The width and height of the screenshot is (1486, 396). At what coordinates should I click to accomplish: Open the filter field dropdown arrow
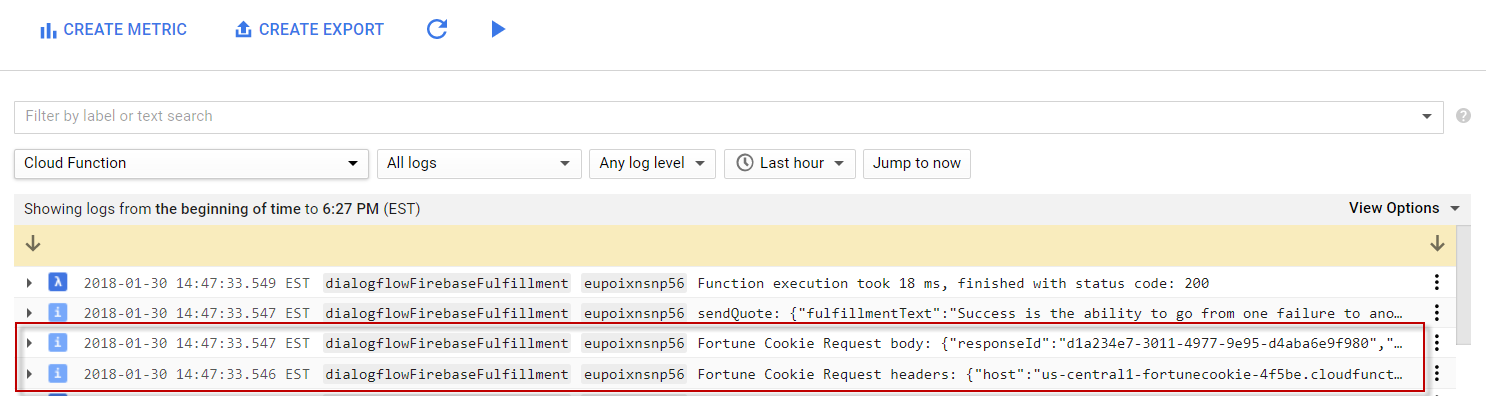(1427, 116)
